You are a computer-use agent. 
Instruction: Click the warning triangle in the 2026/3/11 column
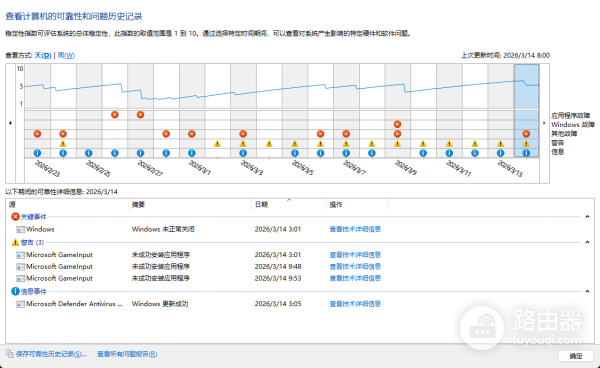(449, 144)
